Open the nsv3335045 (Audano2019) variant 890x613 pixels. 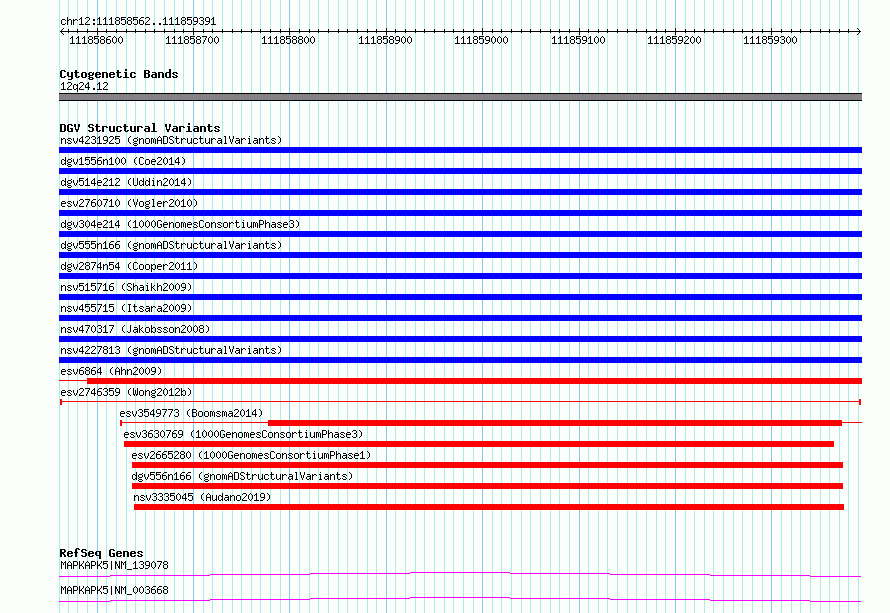(202, 497)
